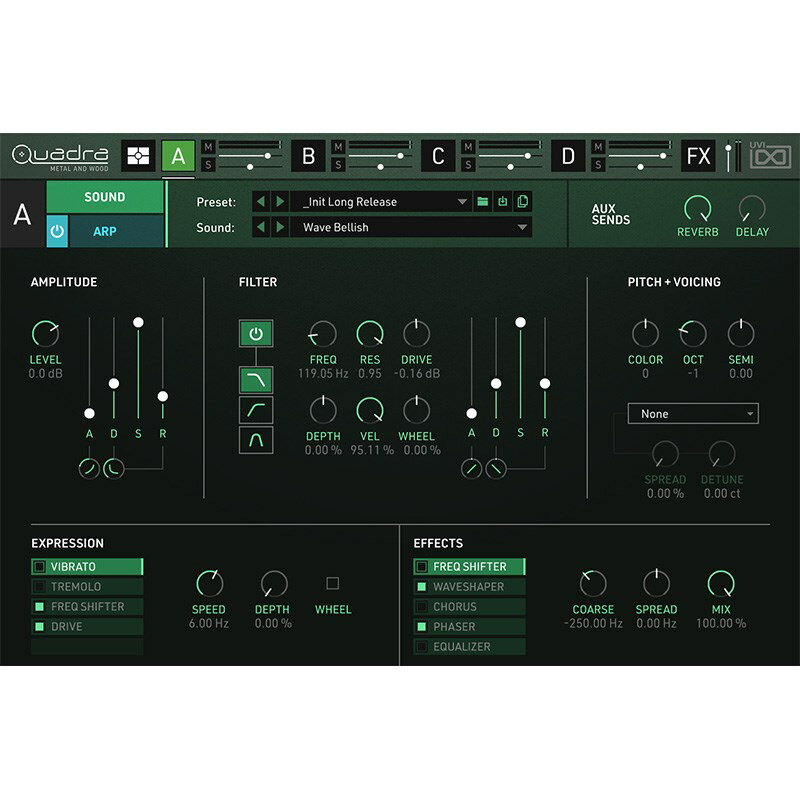Click the preset folder browse icon
This screenshot has width=800, height=800.
pyautogui.click(x=483, y=202)
